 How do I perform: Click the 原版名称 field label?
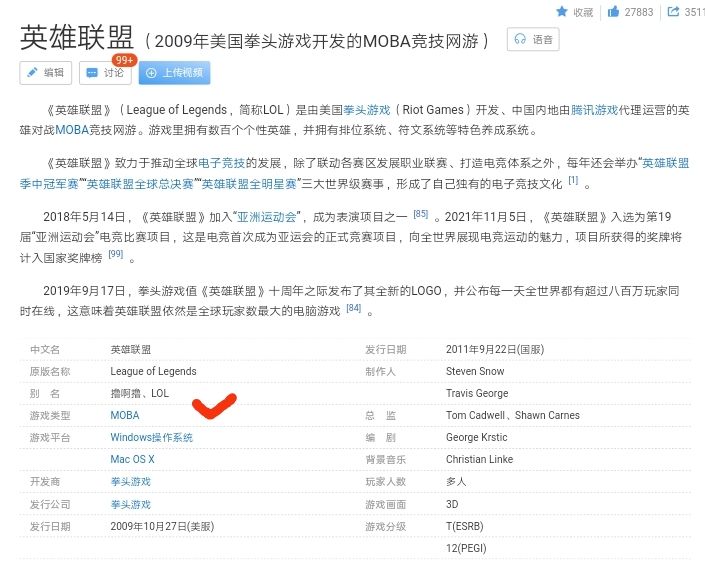tap(50, 372)
